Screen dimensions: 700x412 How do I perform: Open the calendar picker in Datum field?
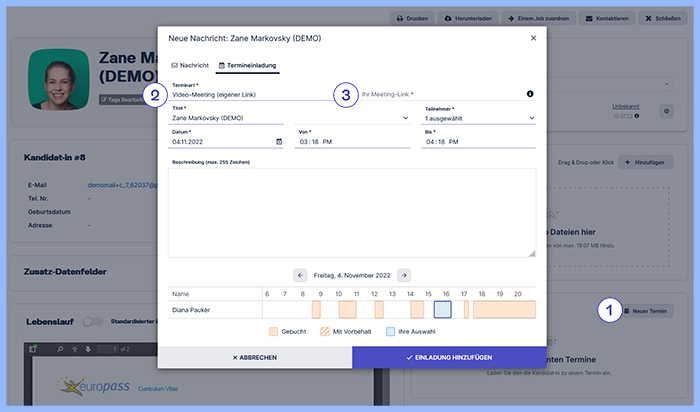click(x=279, y=141)
